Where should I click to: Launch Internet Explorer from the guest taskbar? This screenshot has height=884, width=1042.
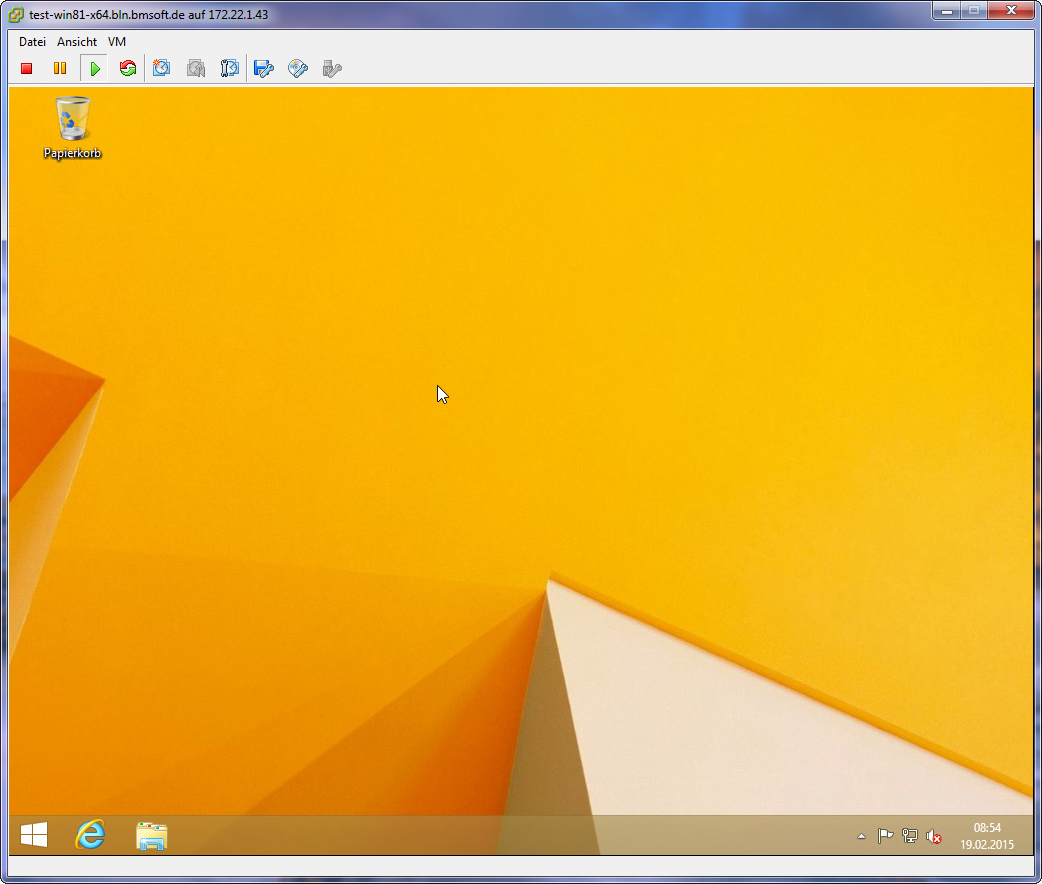[x=90, y=835]
